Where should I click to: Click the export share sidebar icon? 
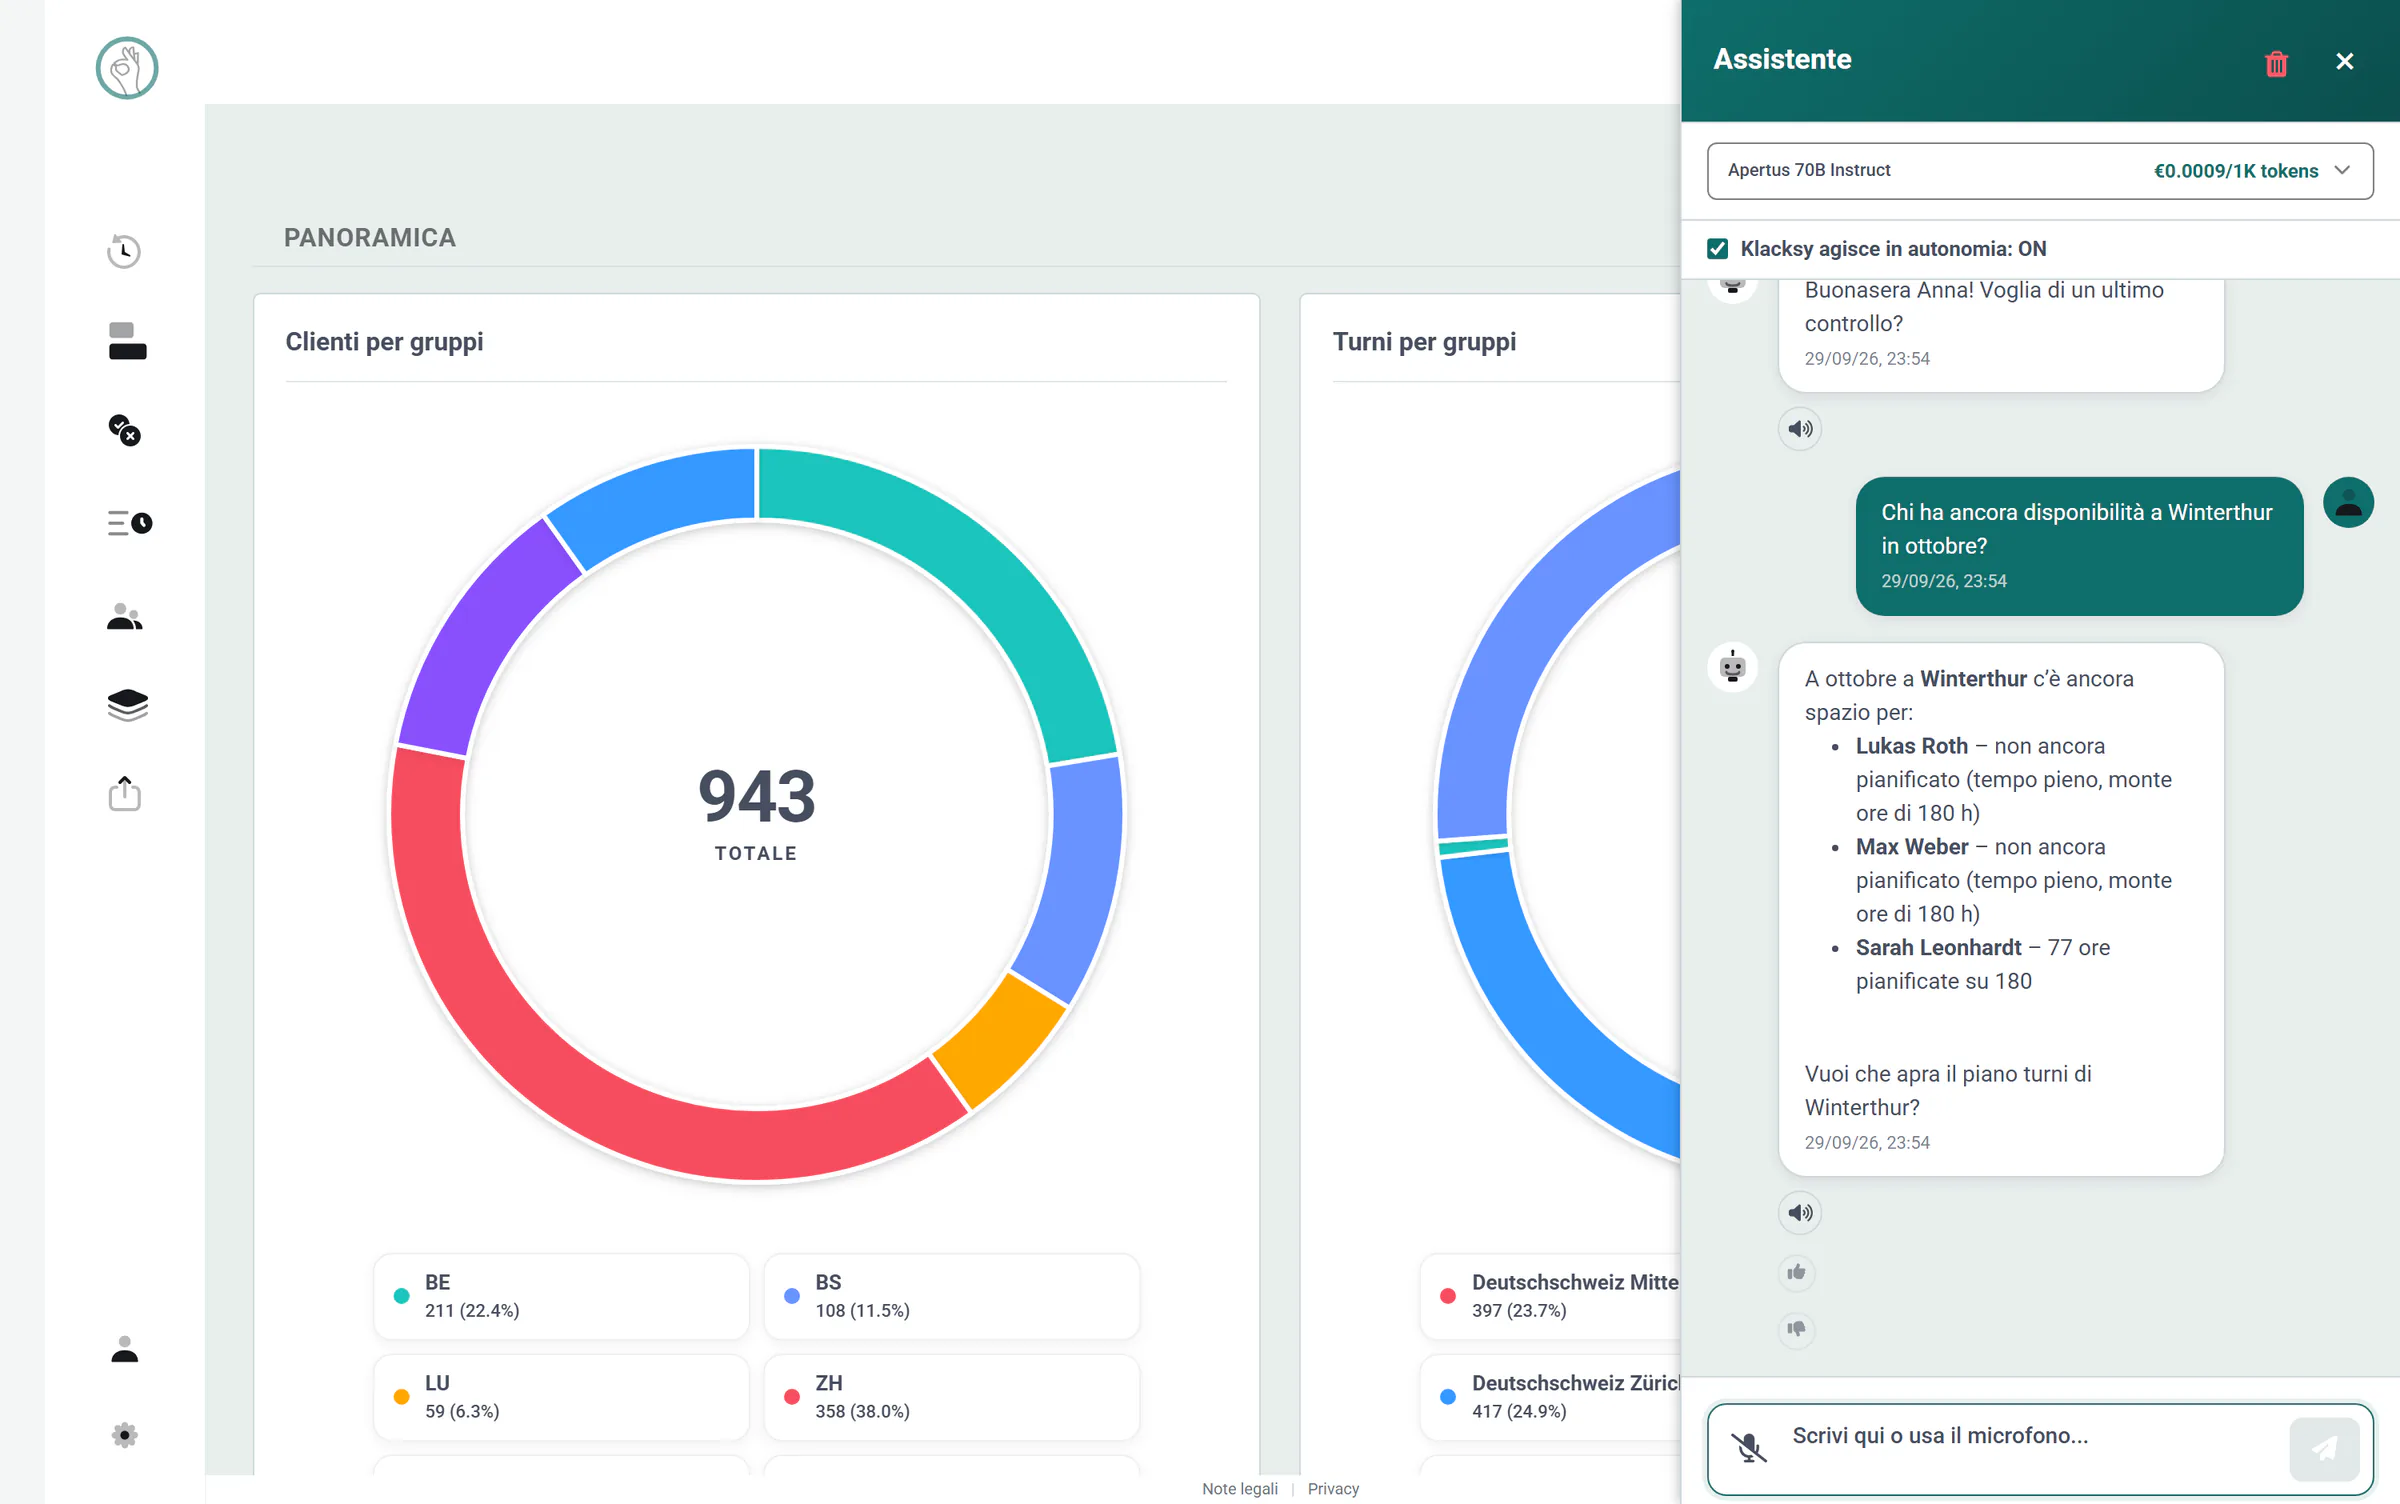pos(125,793)
